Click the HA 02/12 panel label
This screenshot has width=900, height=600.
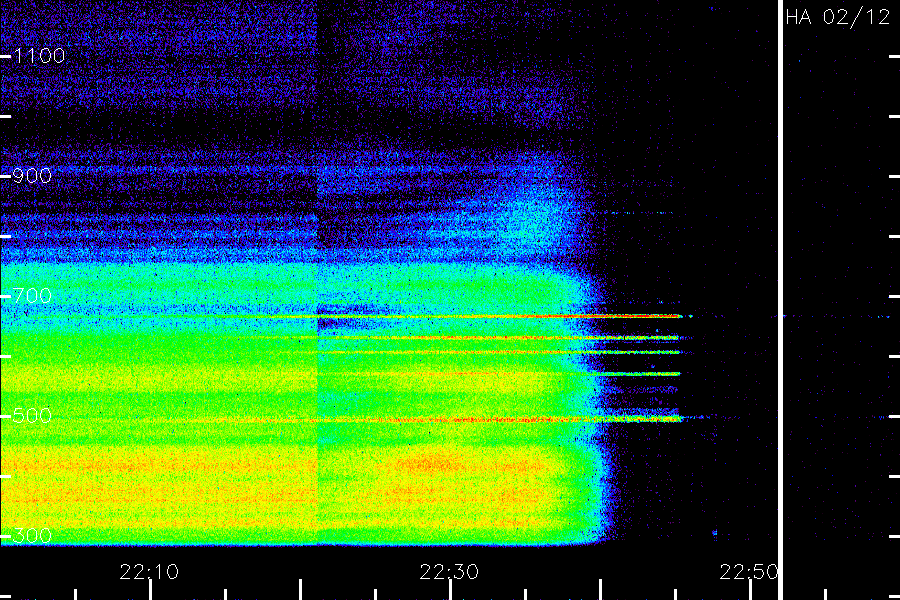tap(838, 17)
